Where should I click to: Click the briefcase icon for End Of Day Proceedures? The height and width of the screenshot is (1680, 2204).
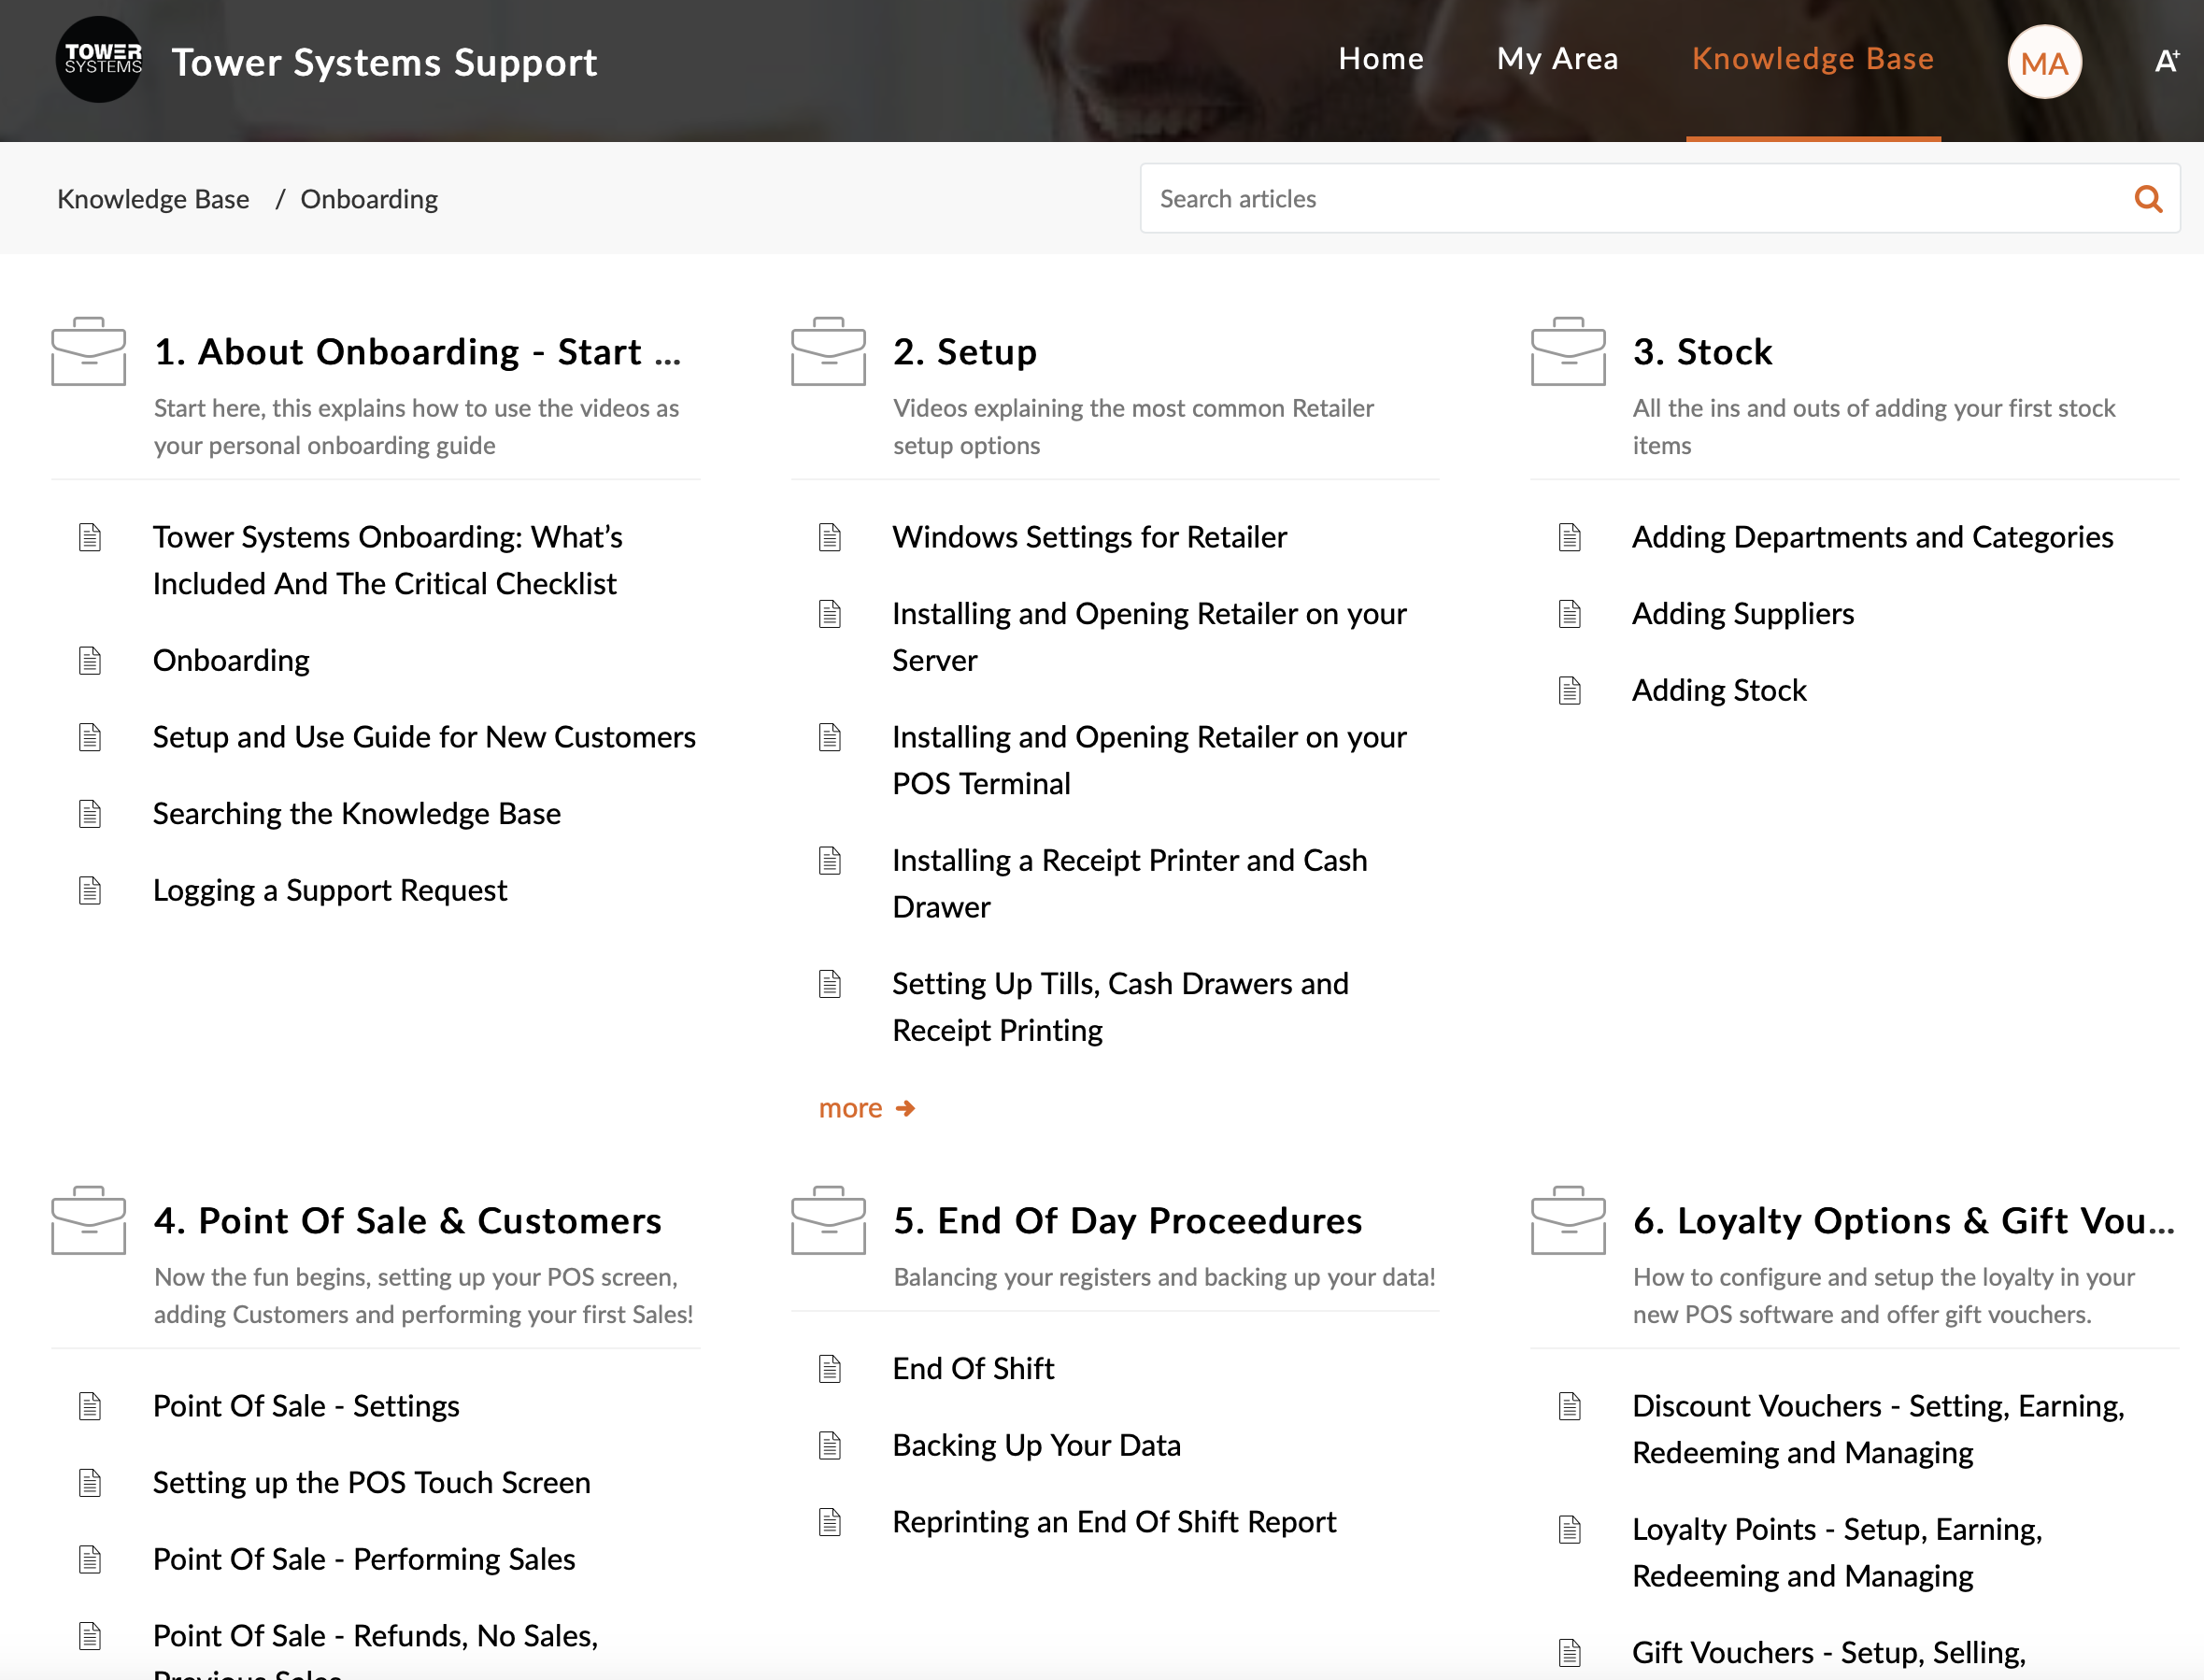(828, 1220)
